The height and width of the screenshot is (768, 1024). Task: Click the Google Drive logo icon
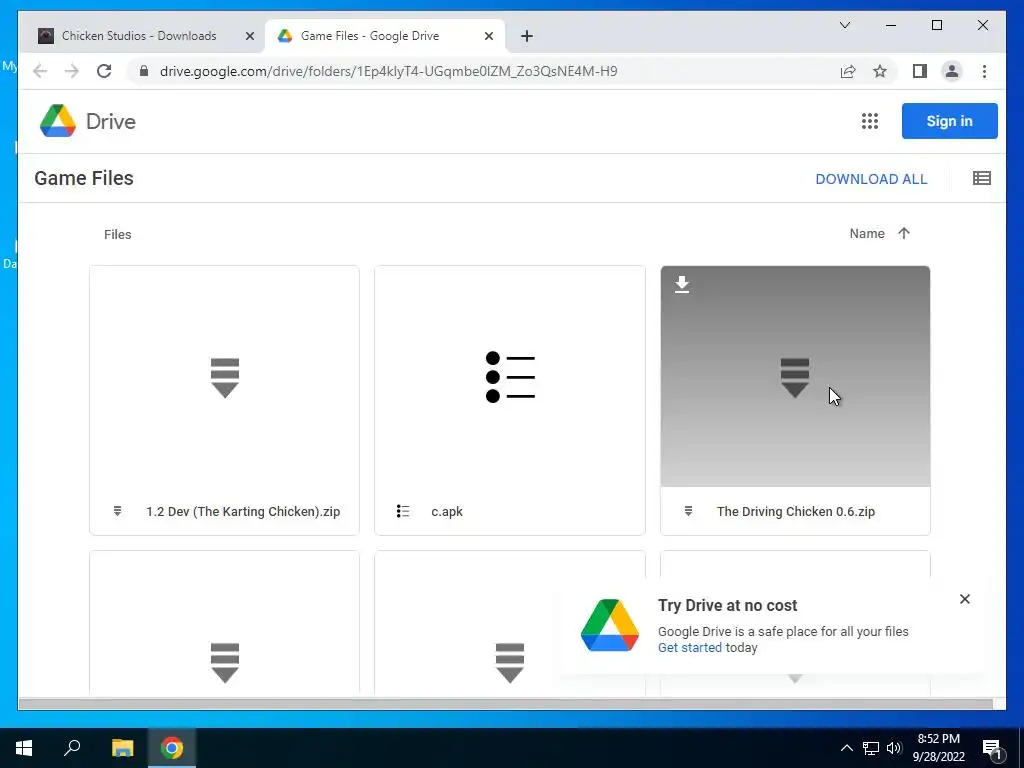[x=58, y=121]
